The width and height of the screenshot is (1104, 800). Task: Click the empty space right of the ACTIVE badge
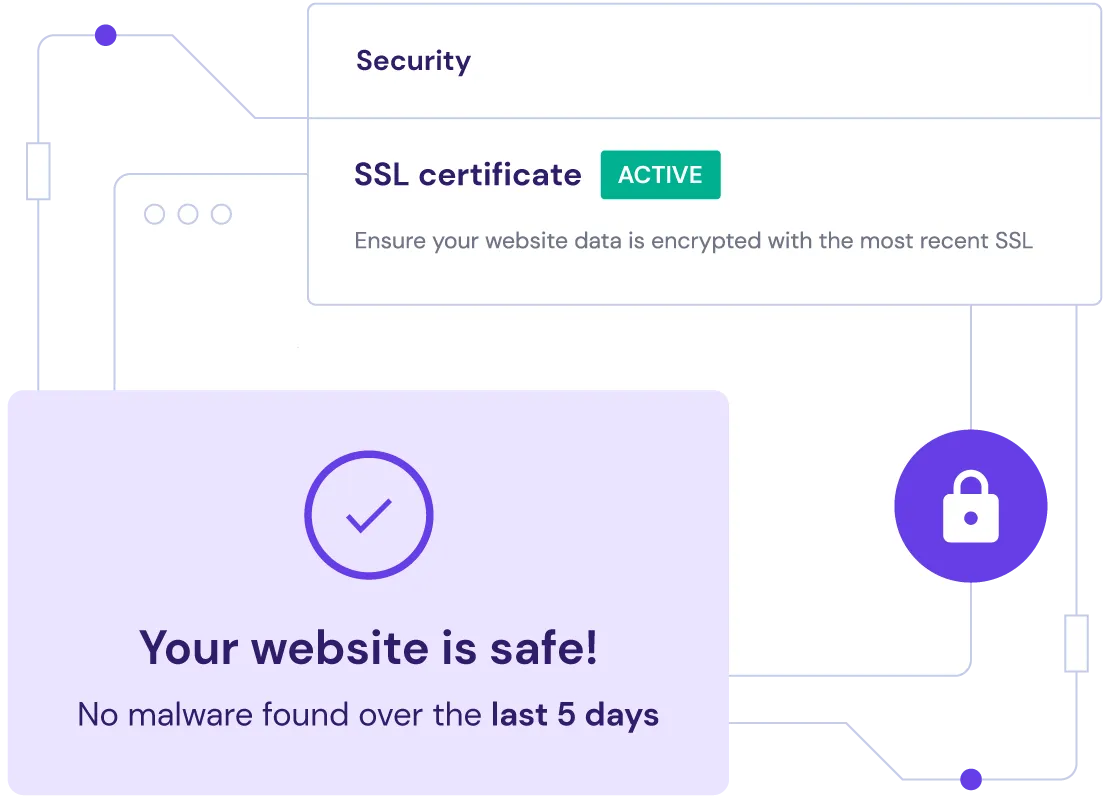point(900,175)
